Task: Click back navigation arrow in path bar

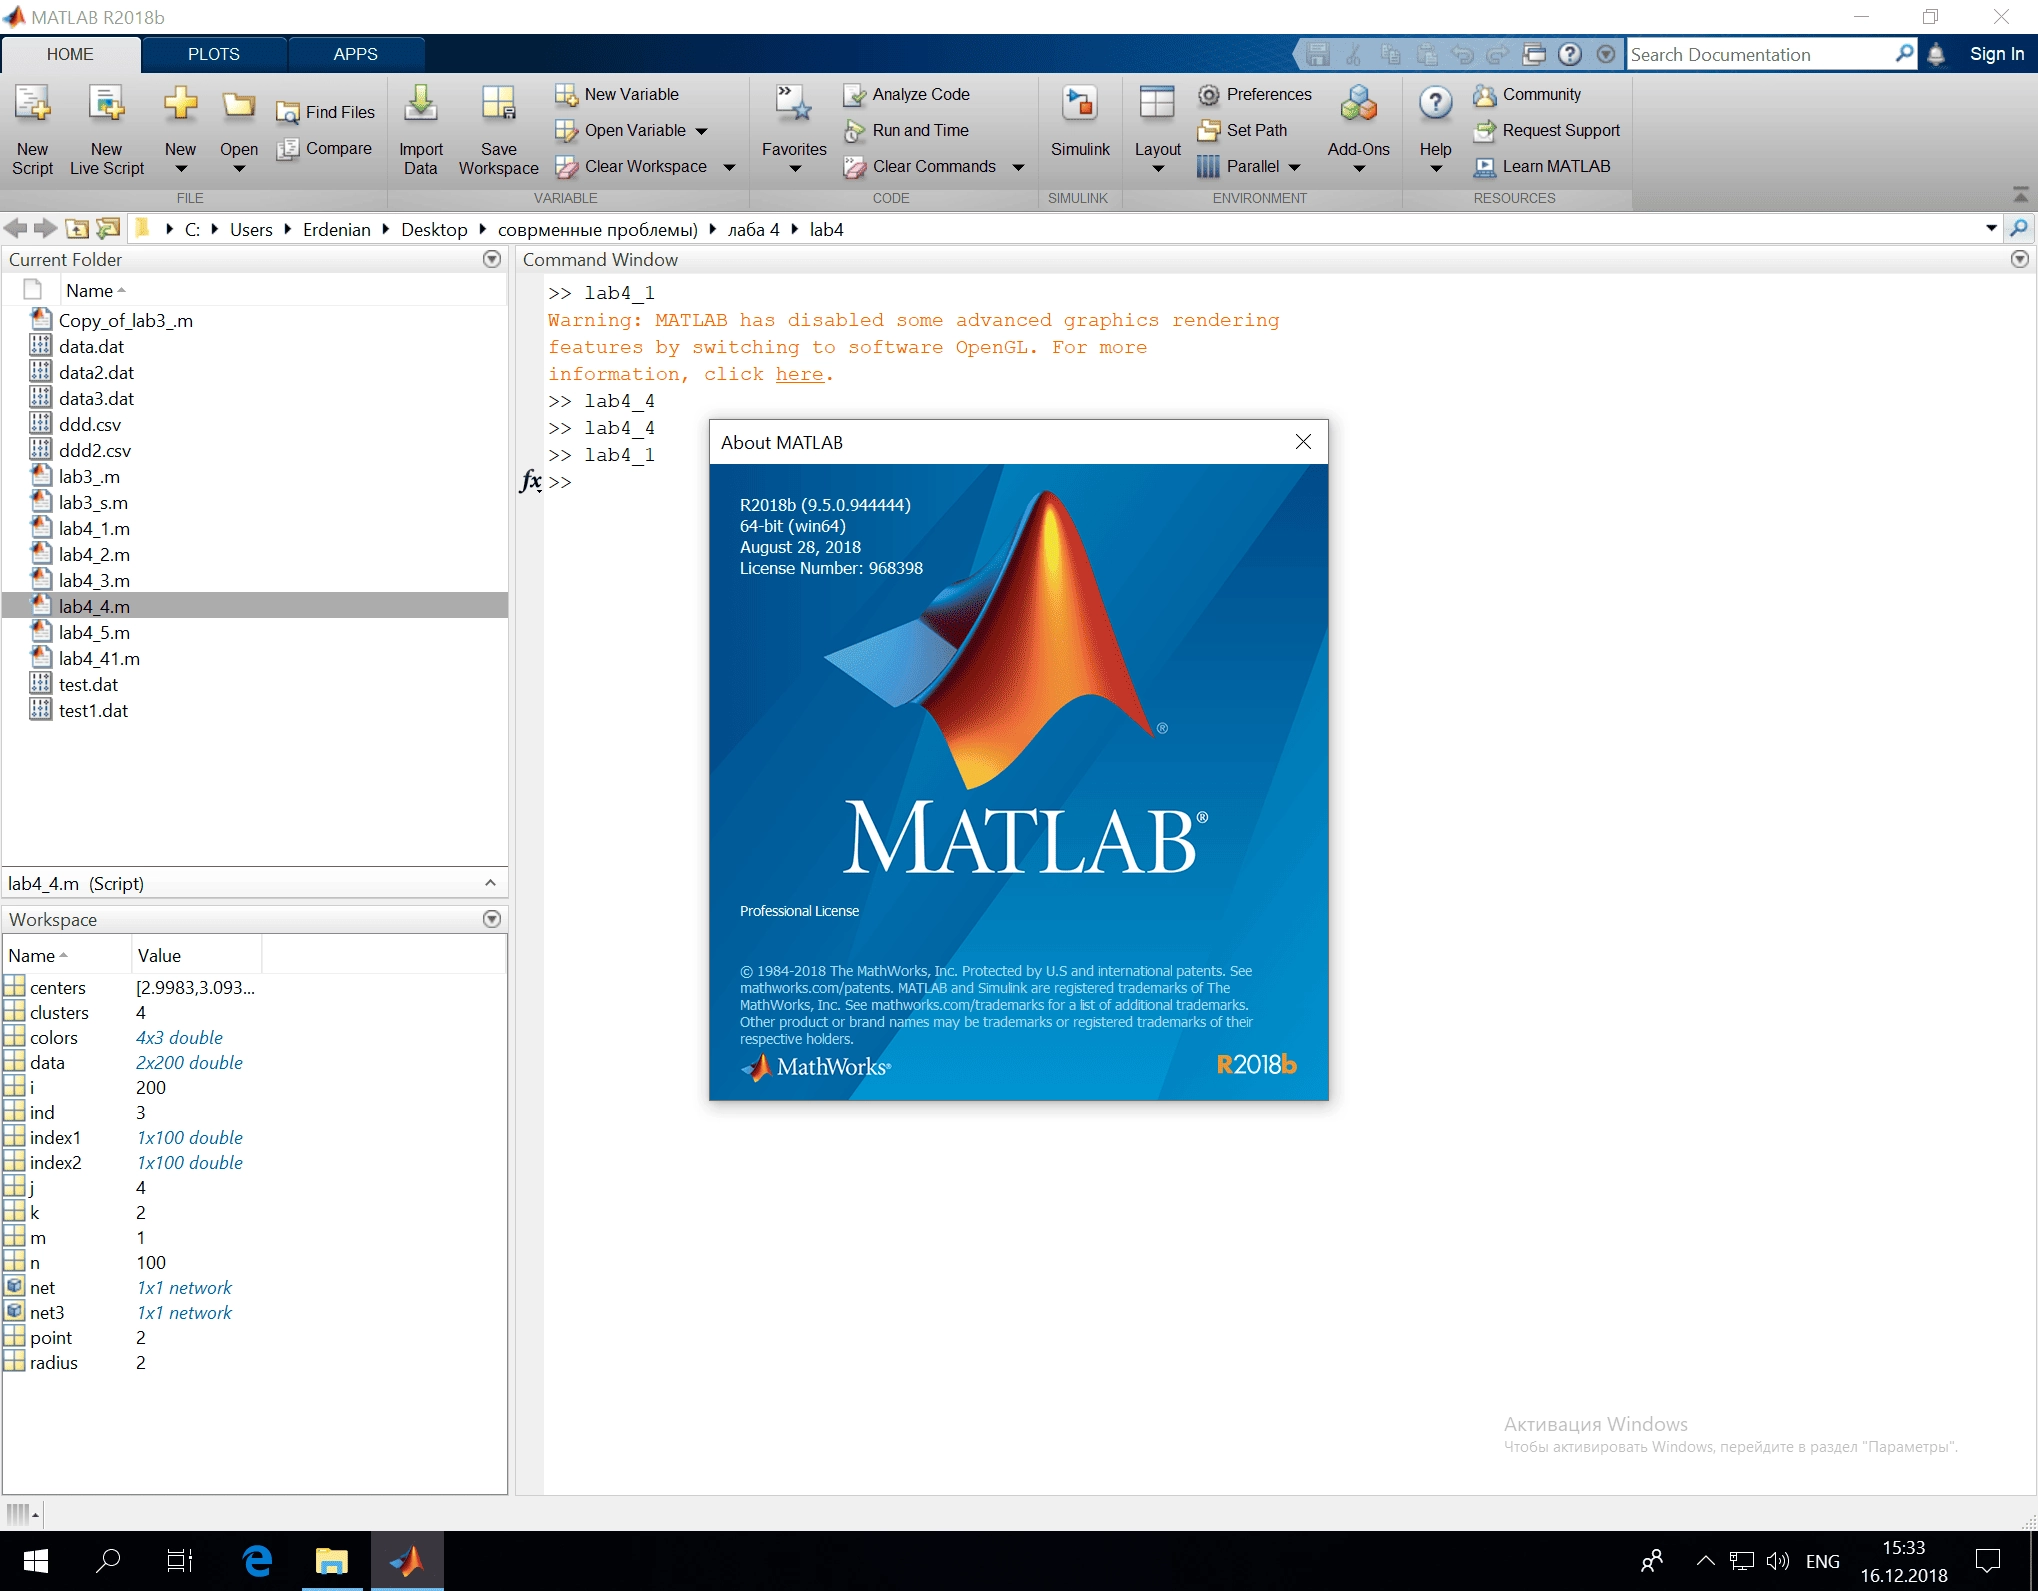Action: [x=15, y=229]
